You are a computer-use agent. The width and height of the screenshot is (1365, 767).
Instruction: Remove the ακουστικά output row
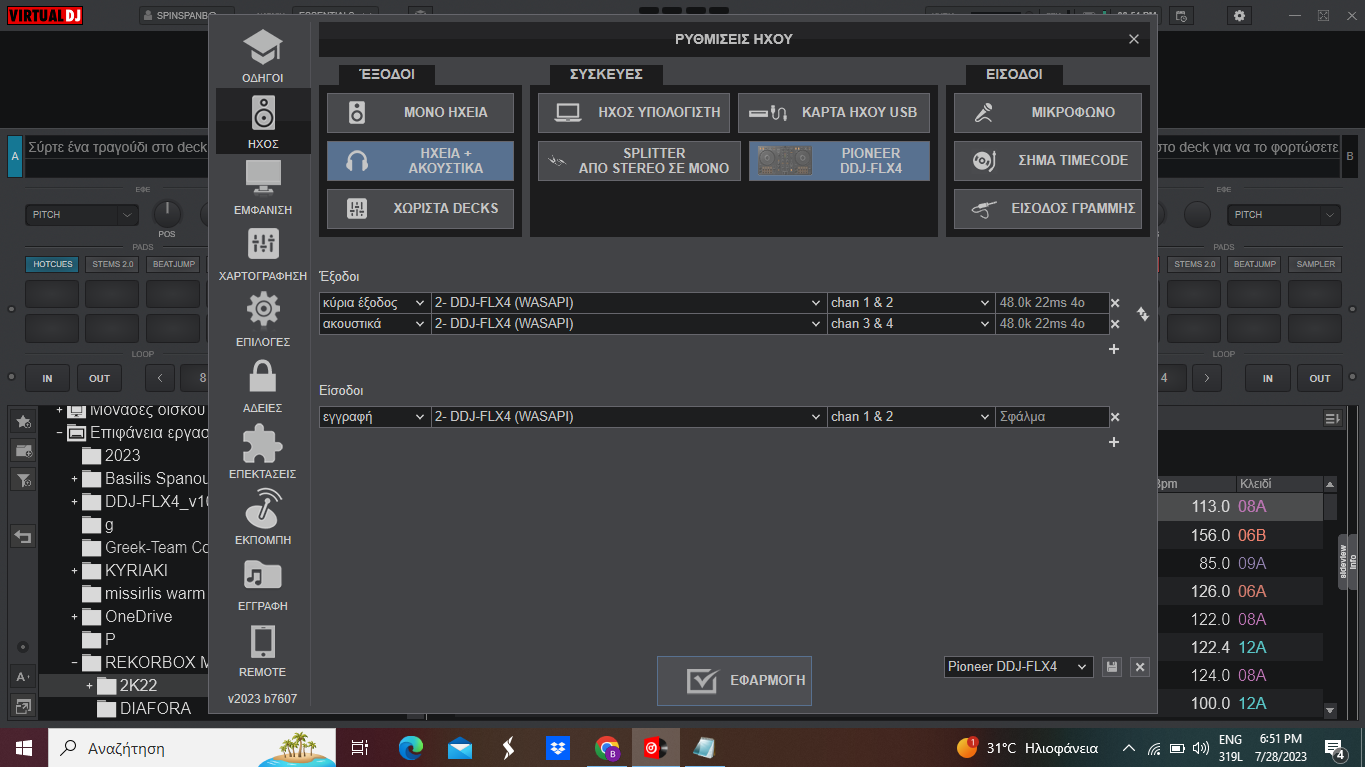coord(1115,324)
